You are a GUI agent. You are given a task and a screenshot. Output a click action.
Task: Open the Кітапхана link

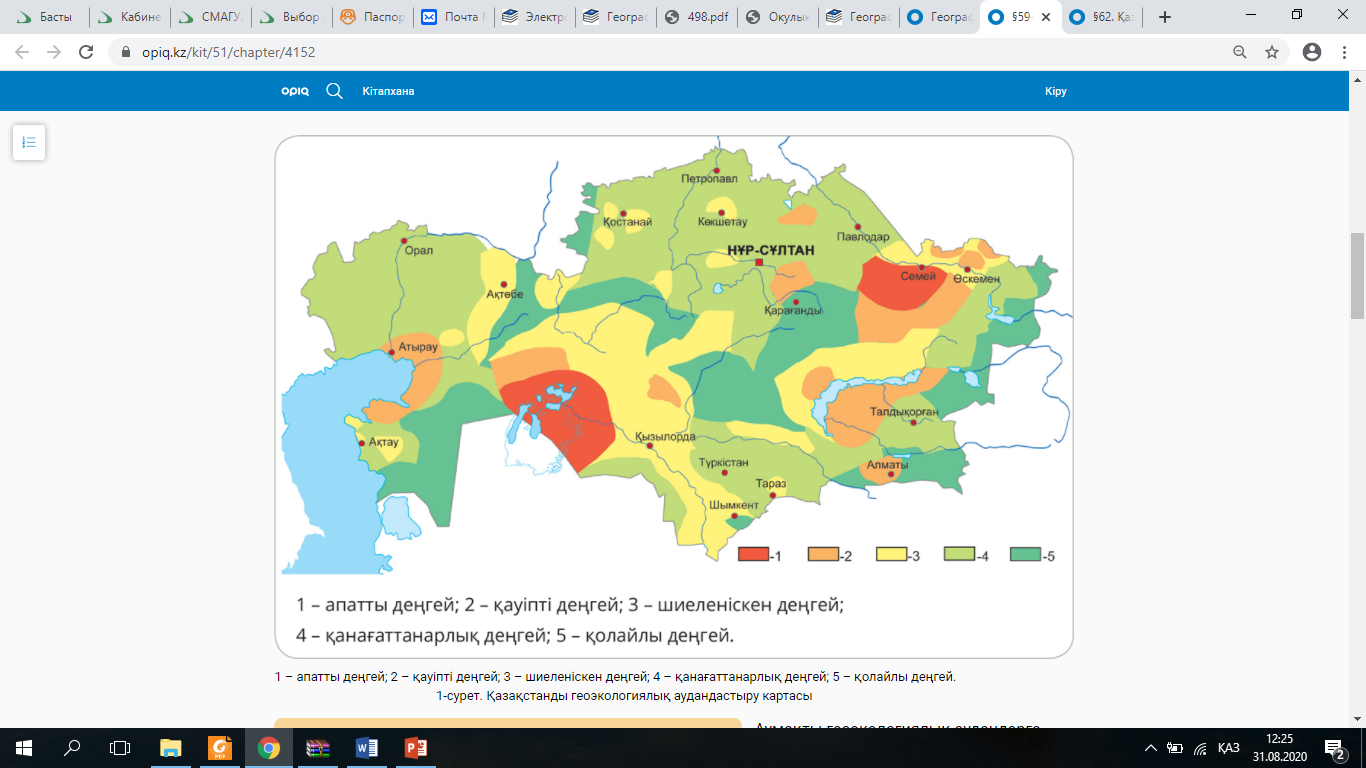(x=388, y=91)
